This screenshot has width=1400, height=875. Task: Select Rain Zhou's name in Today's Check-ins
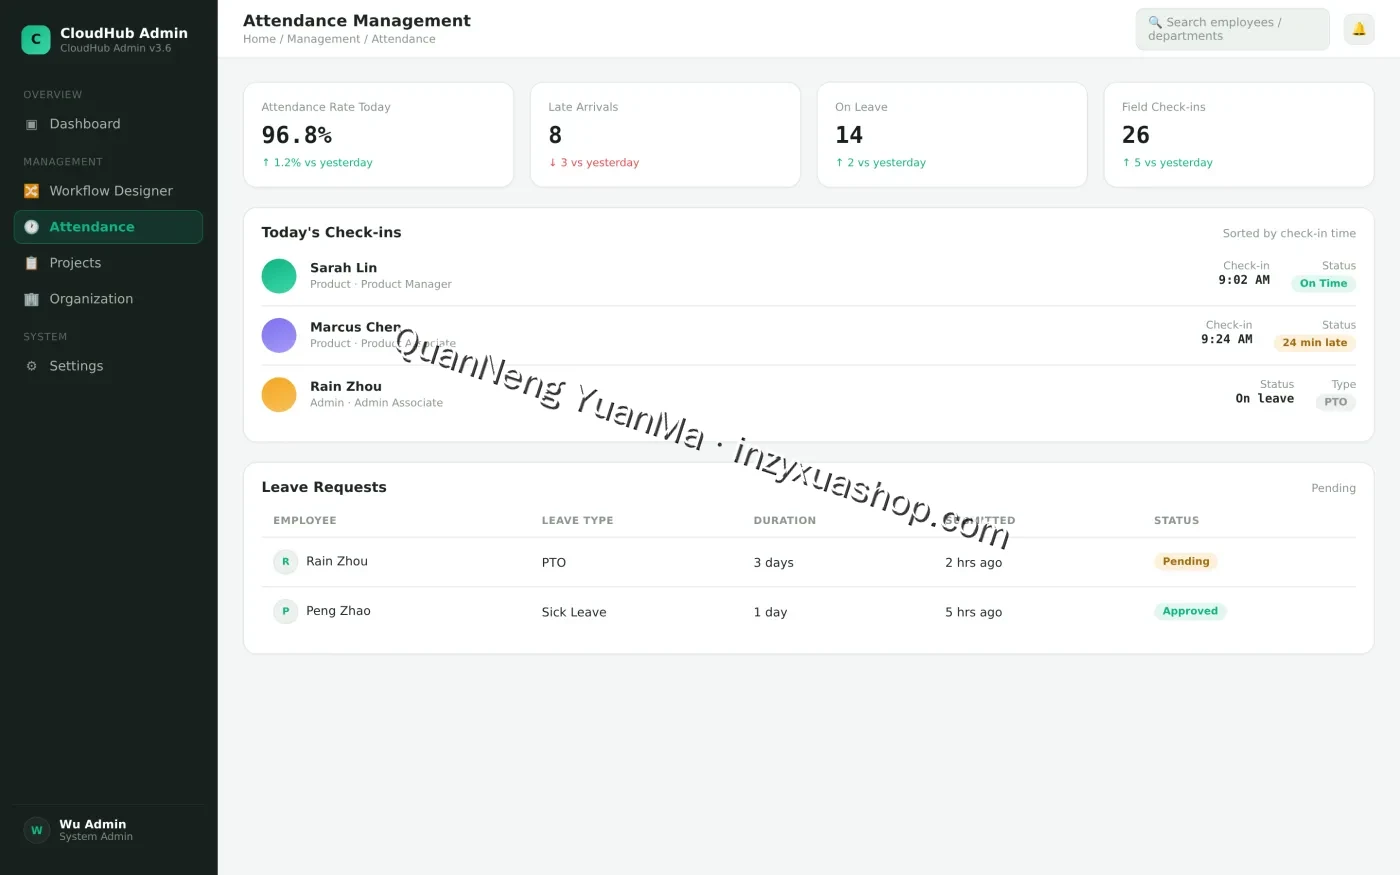pos(346,386)
